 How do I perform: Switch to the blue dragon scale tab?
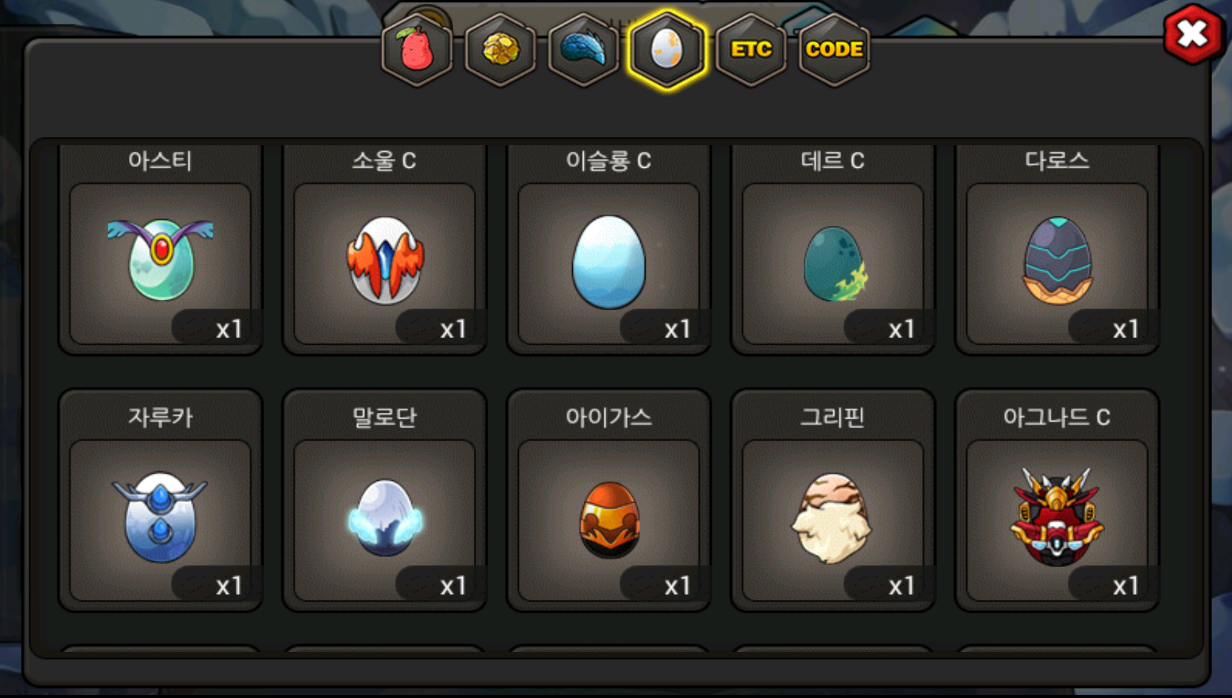tap(583, 49)
